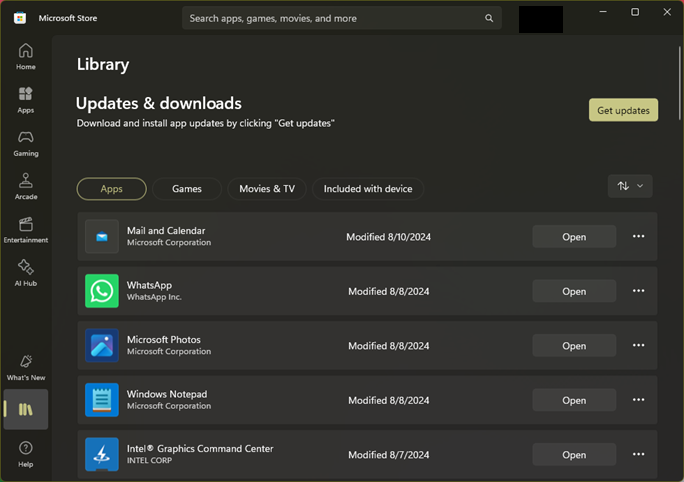
Task: Open Microsoft Photos from the library
Action: tap(574, 345)
